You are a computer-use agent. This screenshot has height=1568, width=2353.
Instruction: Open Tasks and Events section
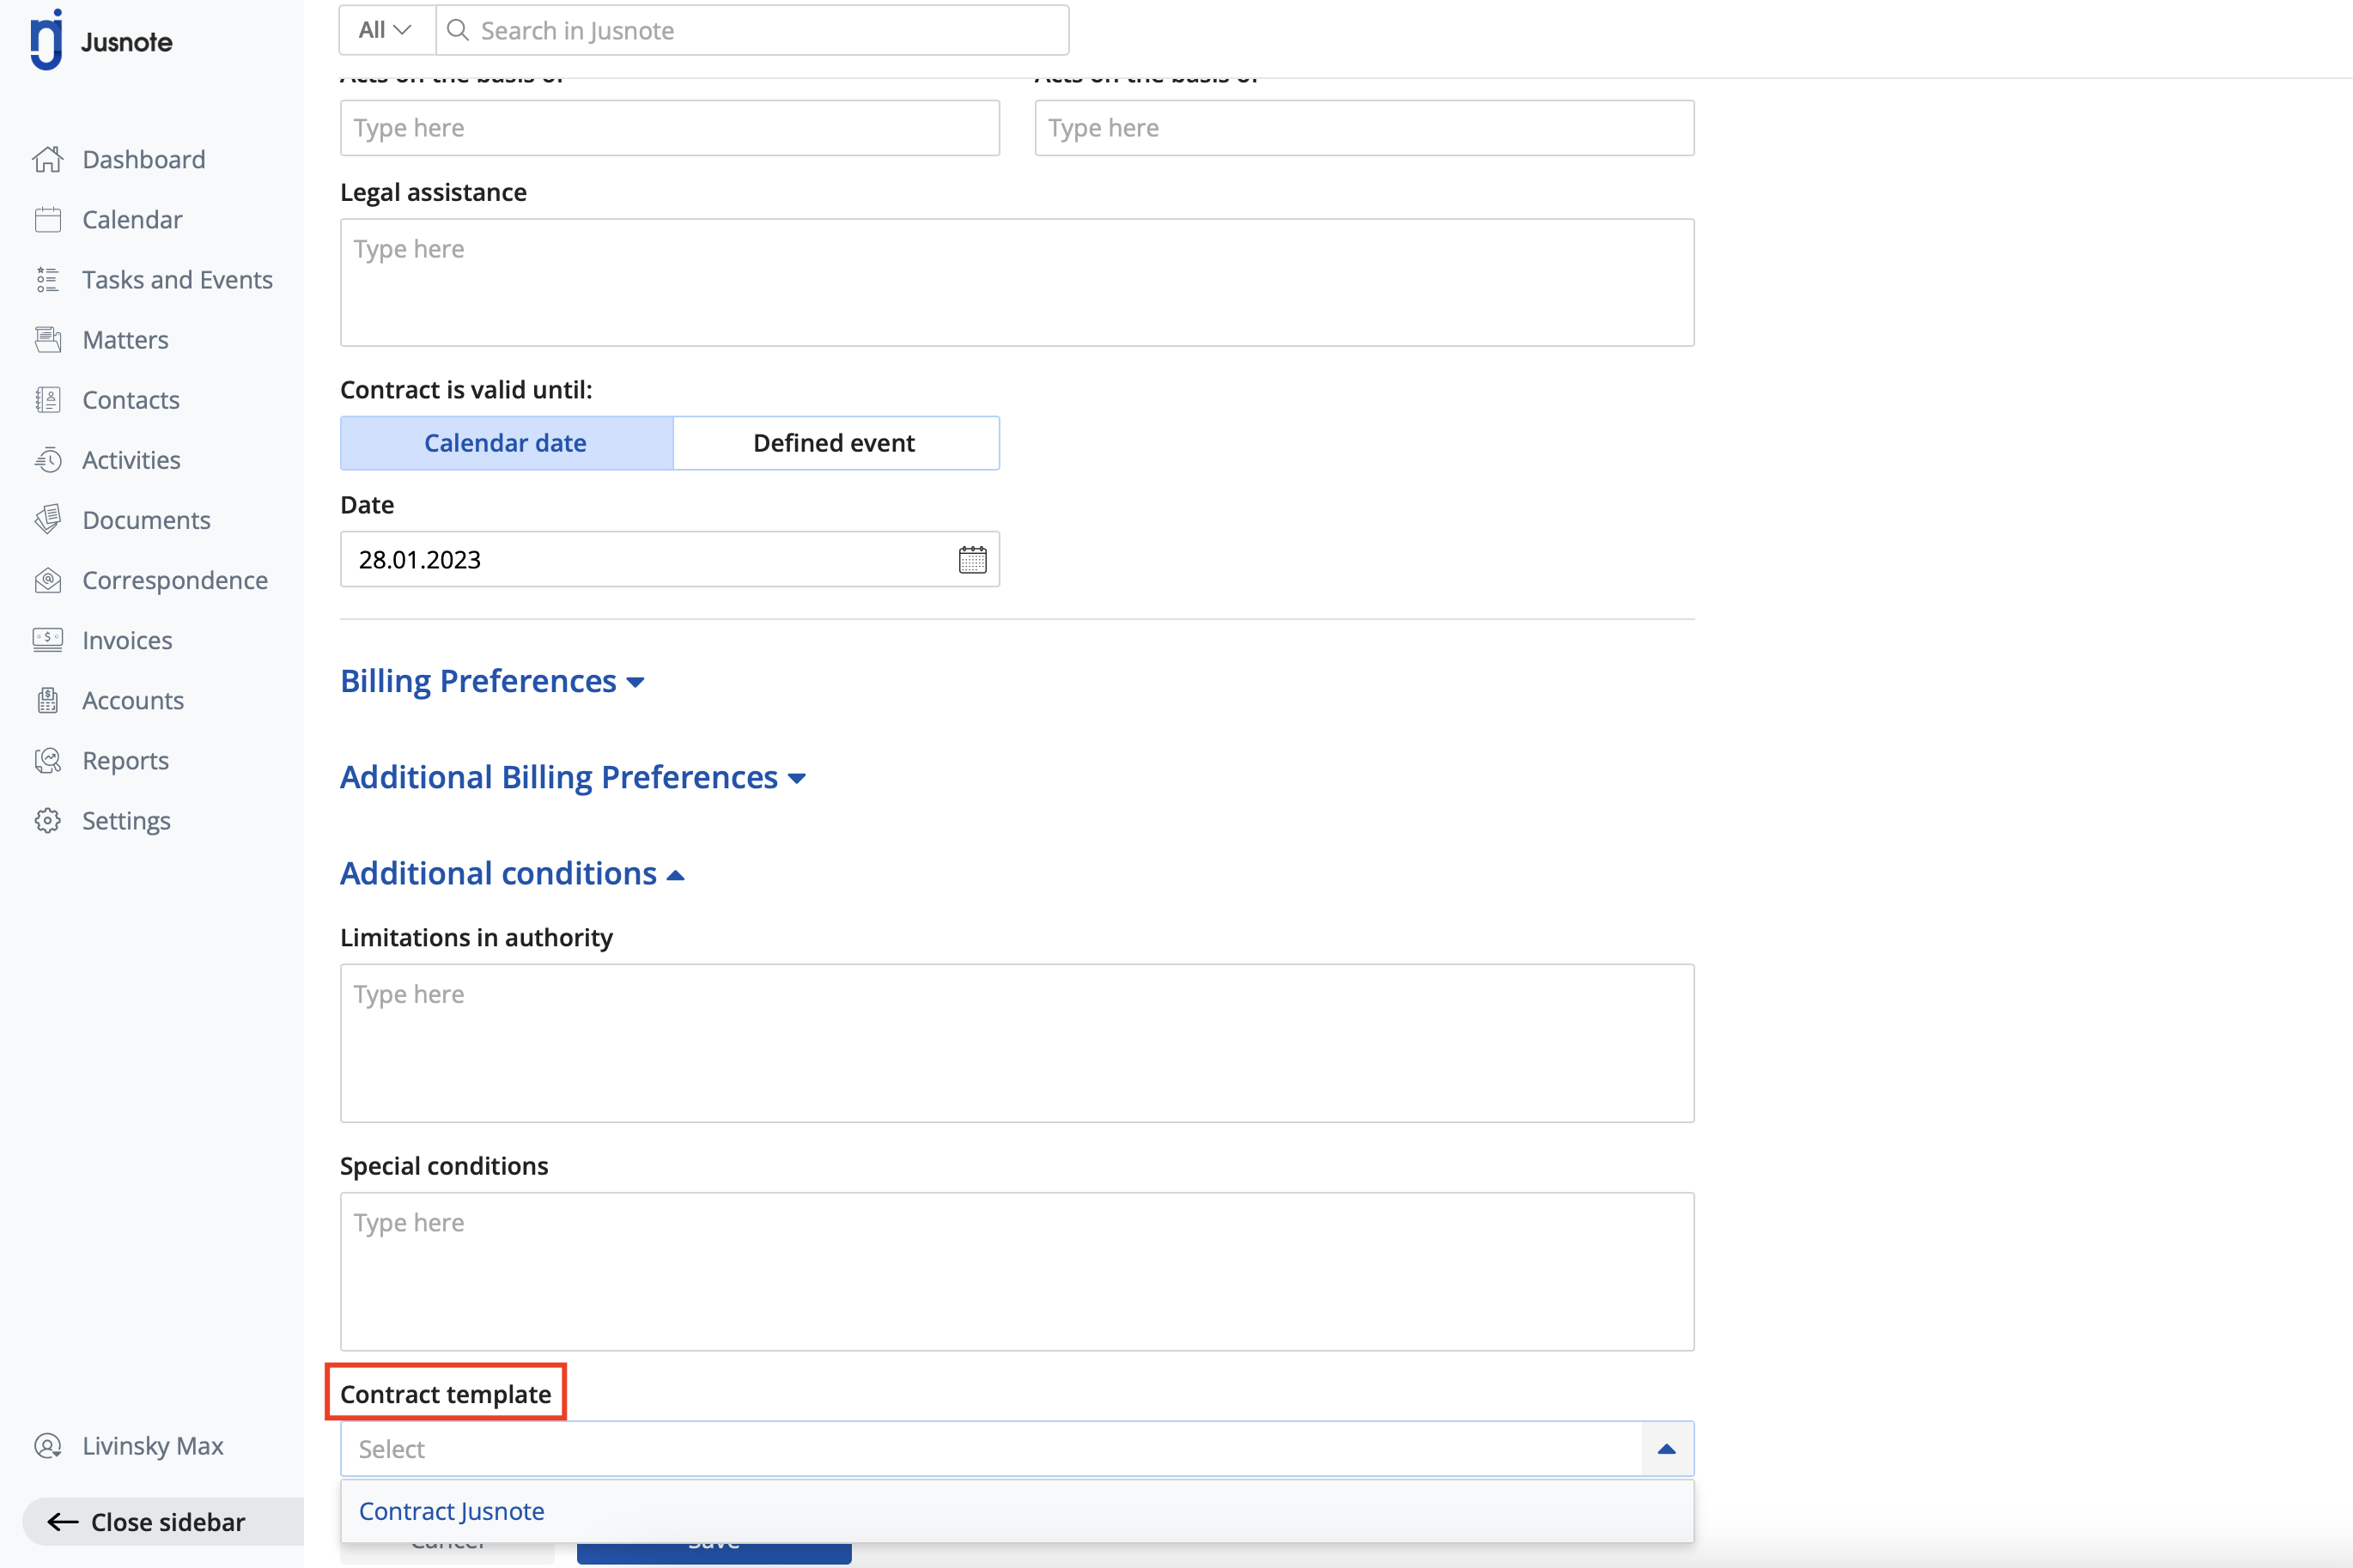click(177, 279)
